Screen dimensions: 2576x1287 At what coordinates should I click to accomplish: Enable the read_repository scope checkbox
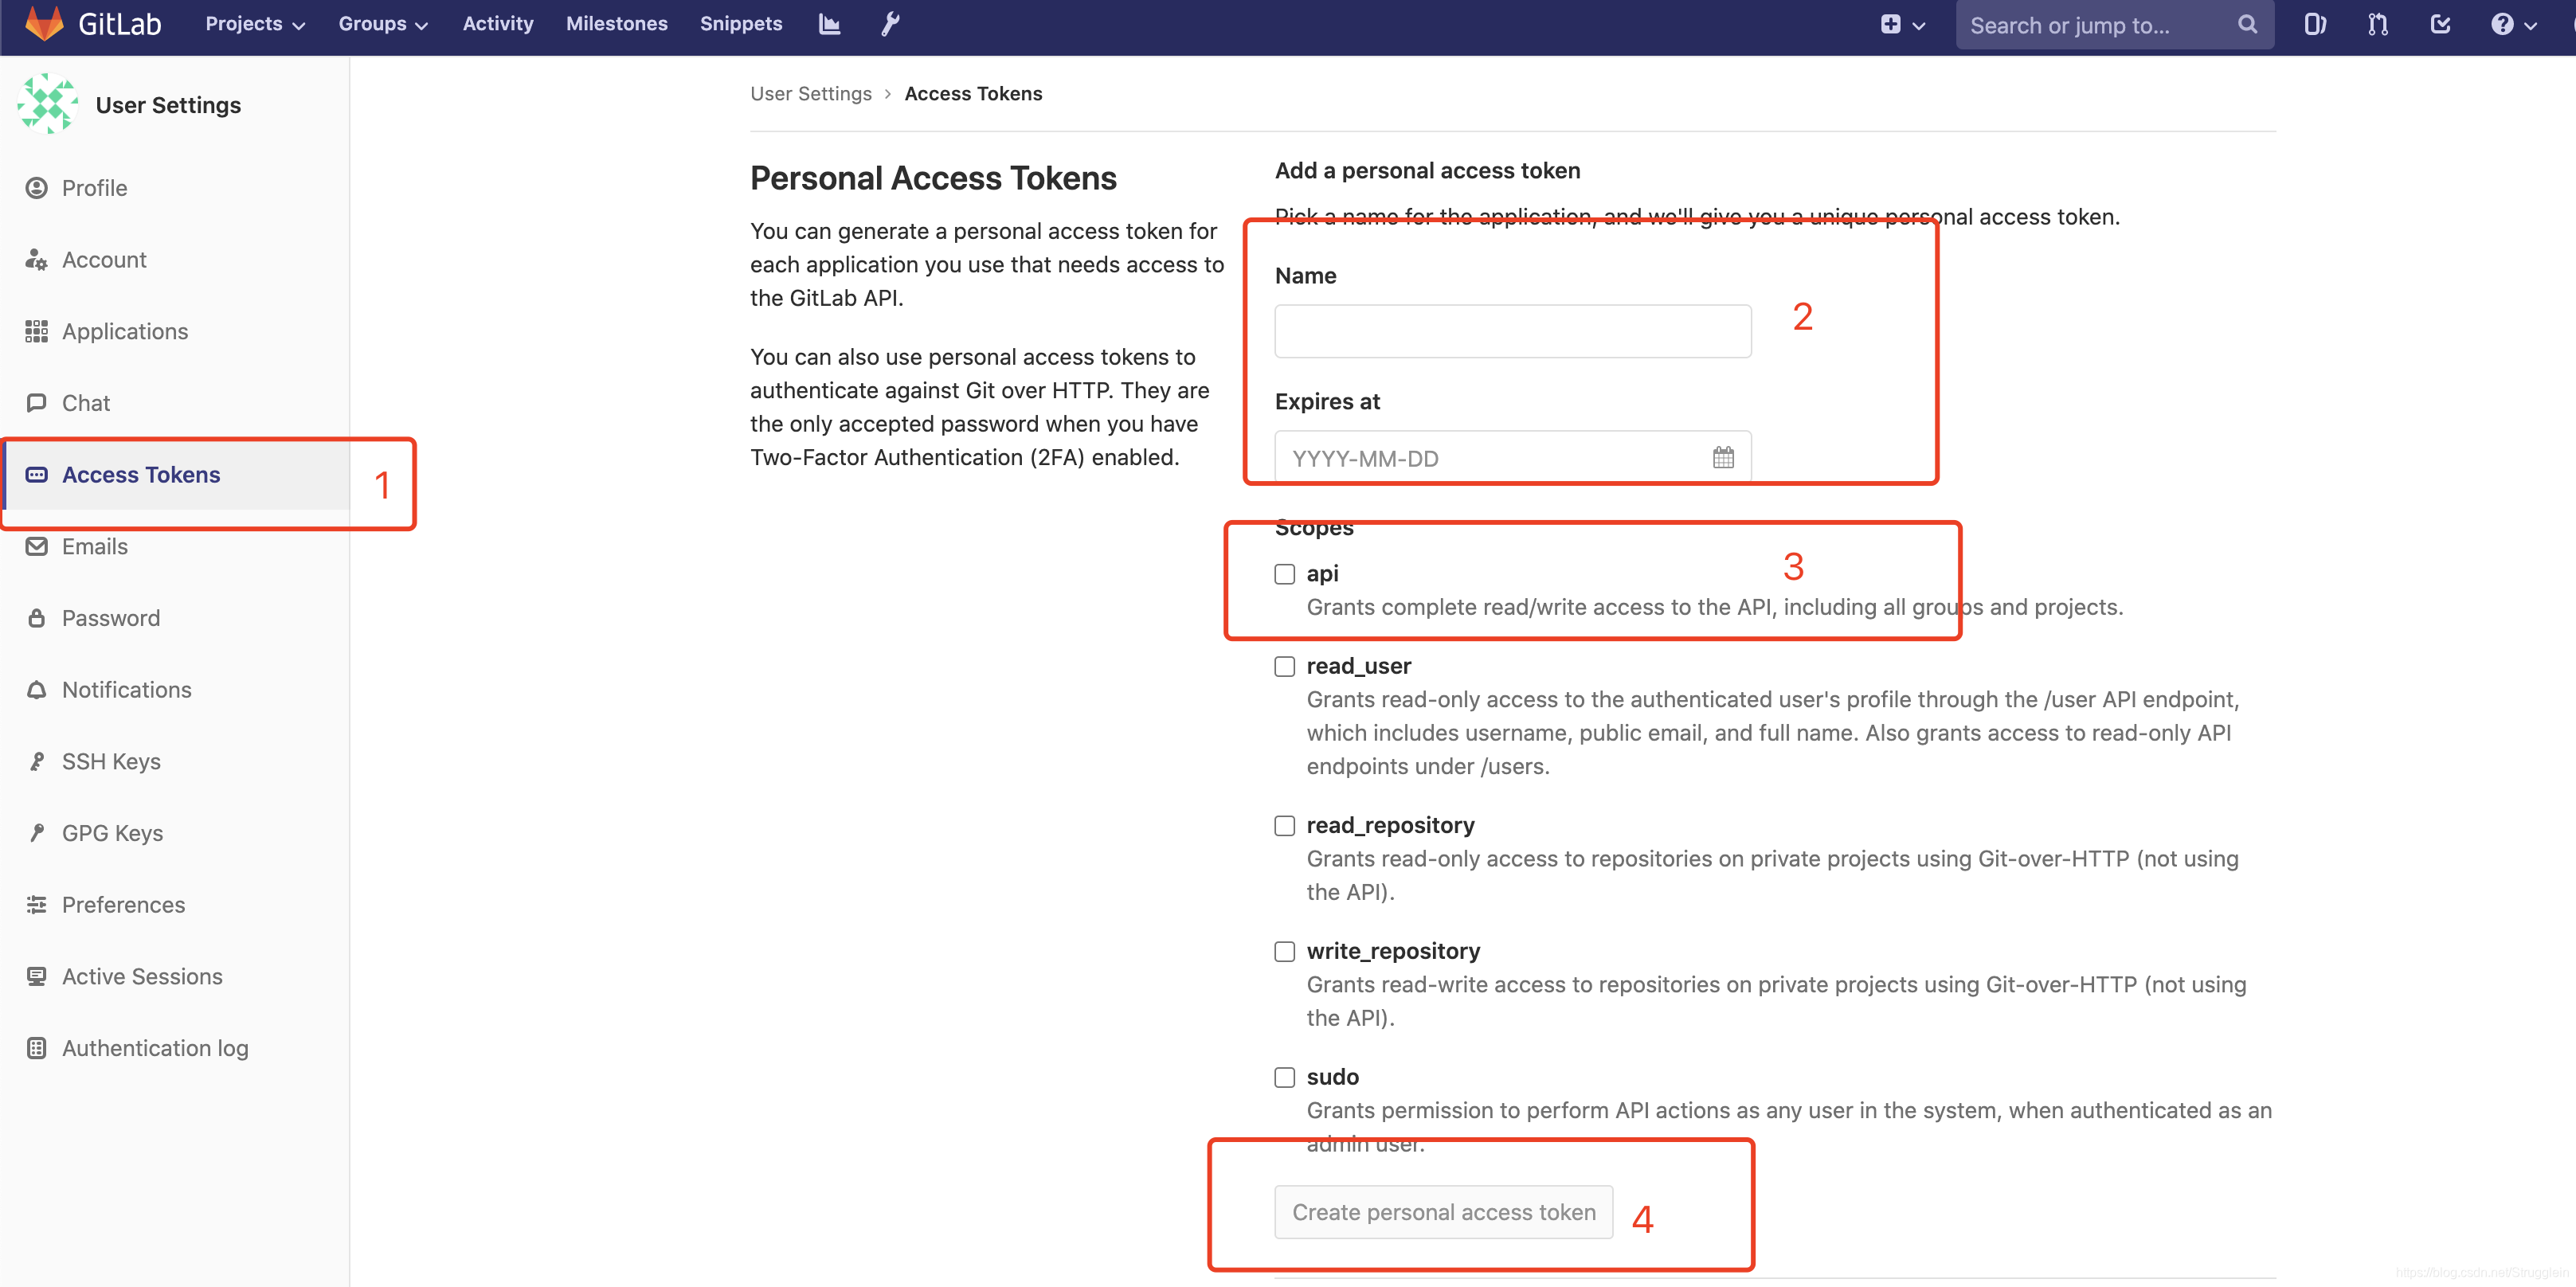coord(1284,826)
